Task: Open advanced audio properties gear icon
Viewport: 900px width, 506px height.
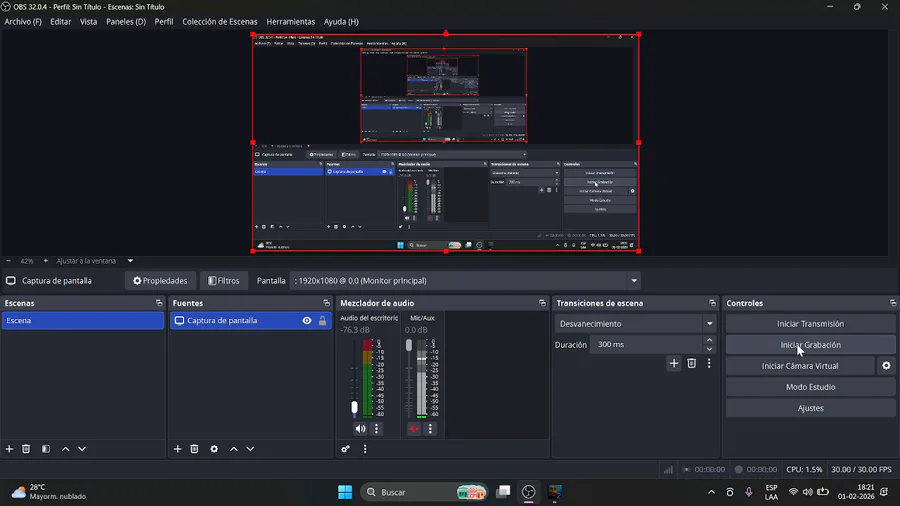Action: pos(345,449)
